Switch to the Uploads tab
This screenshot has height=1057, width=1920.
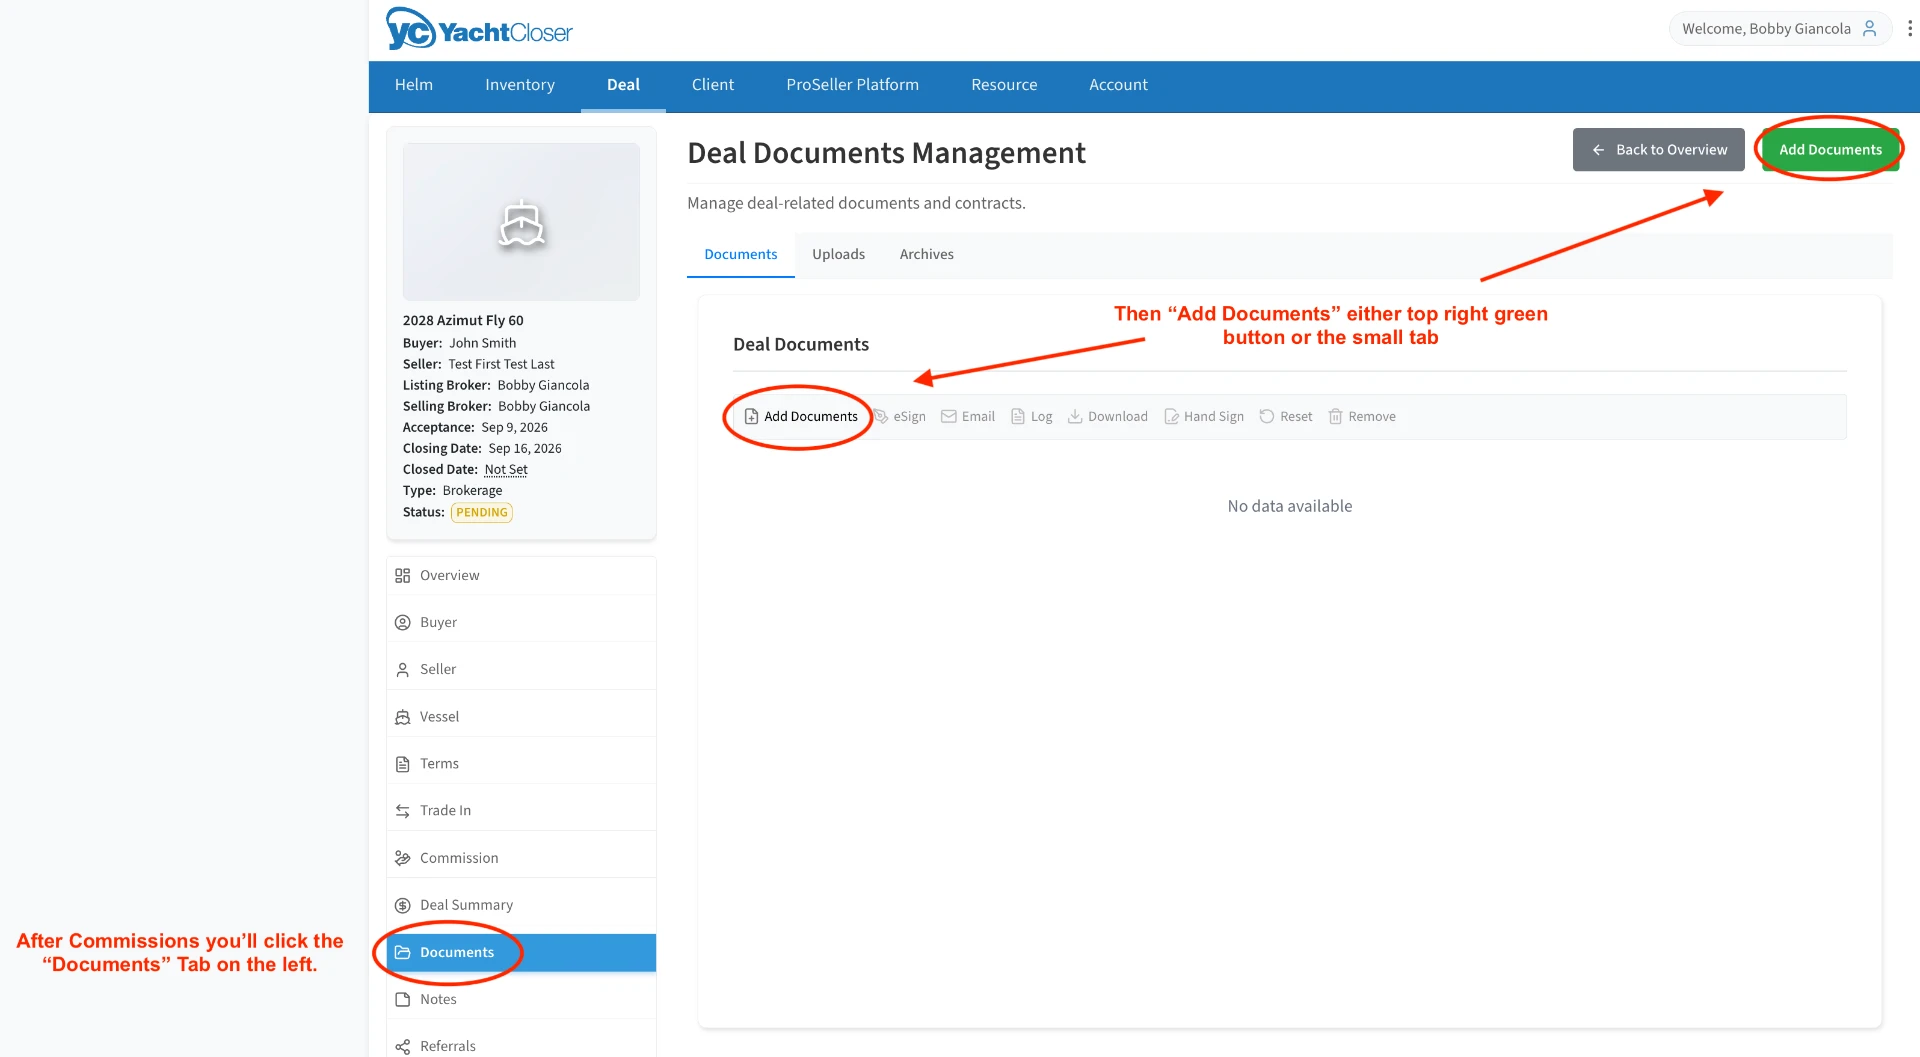pyautogui.click(x=839, y=255)
